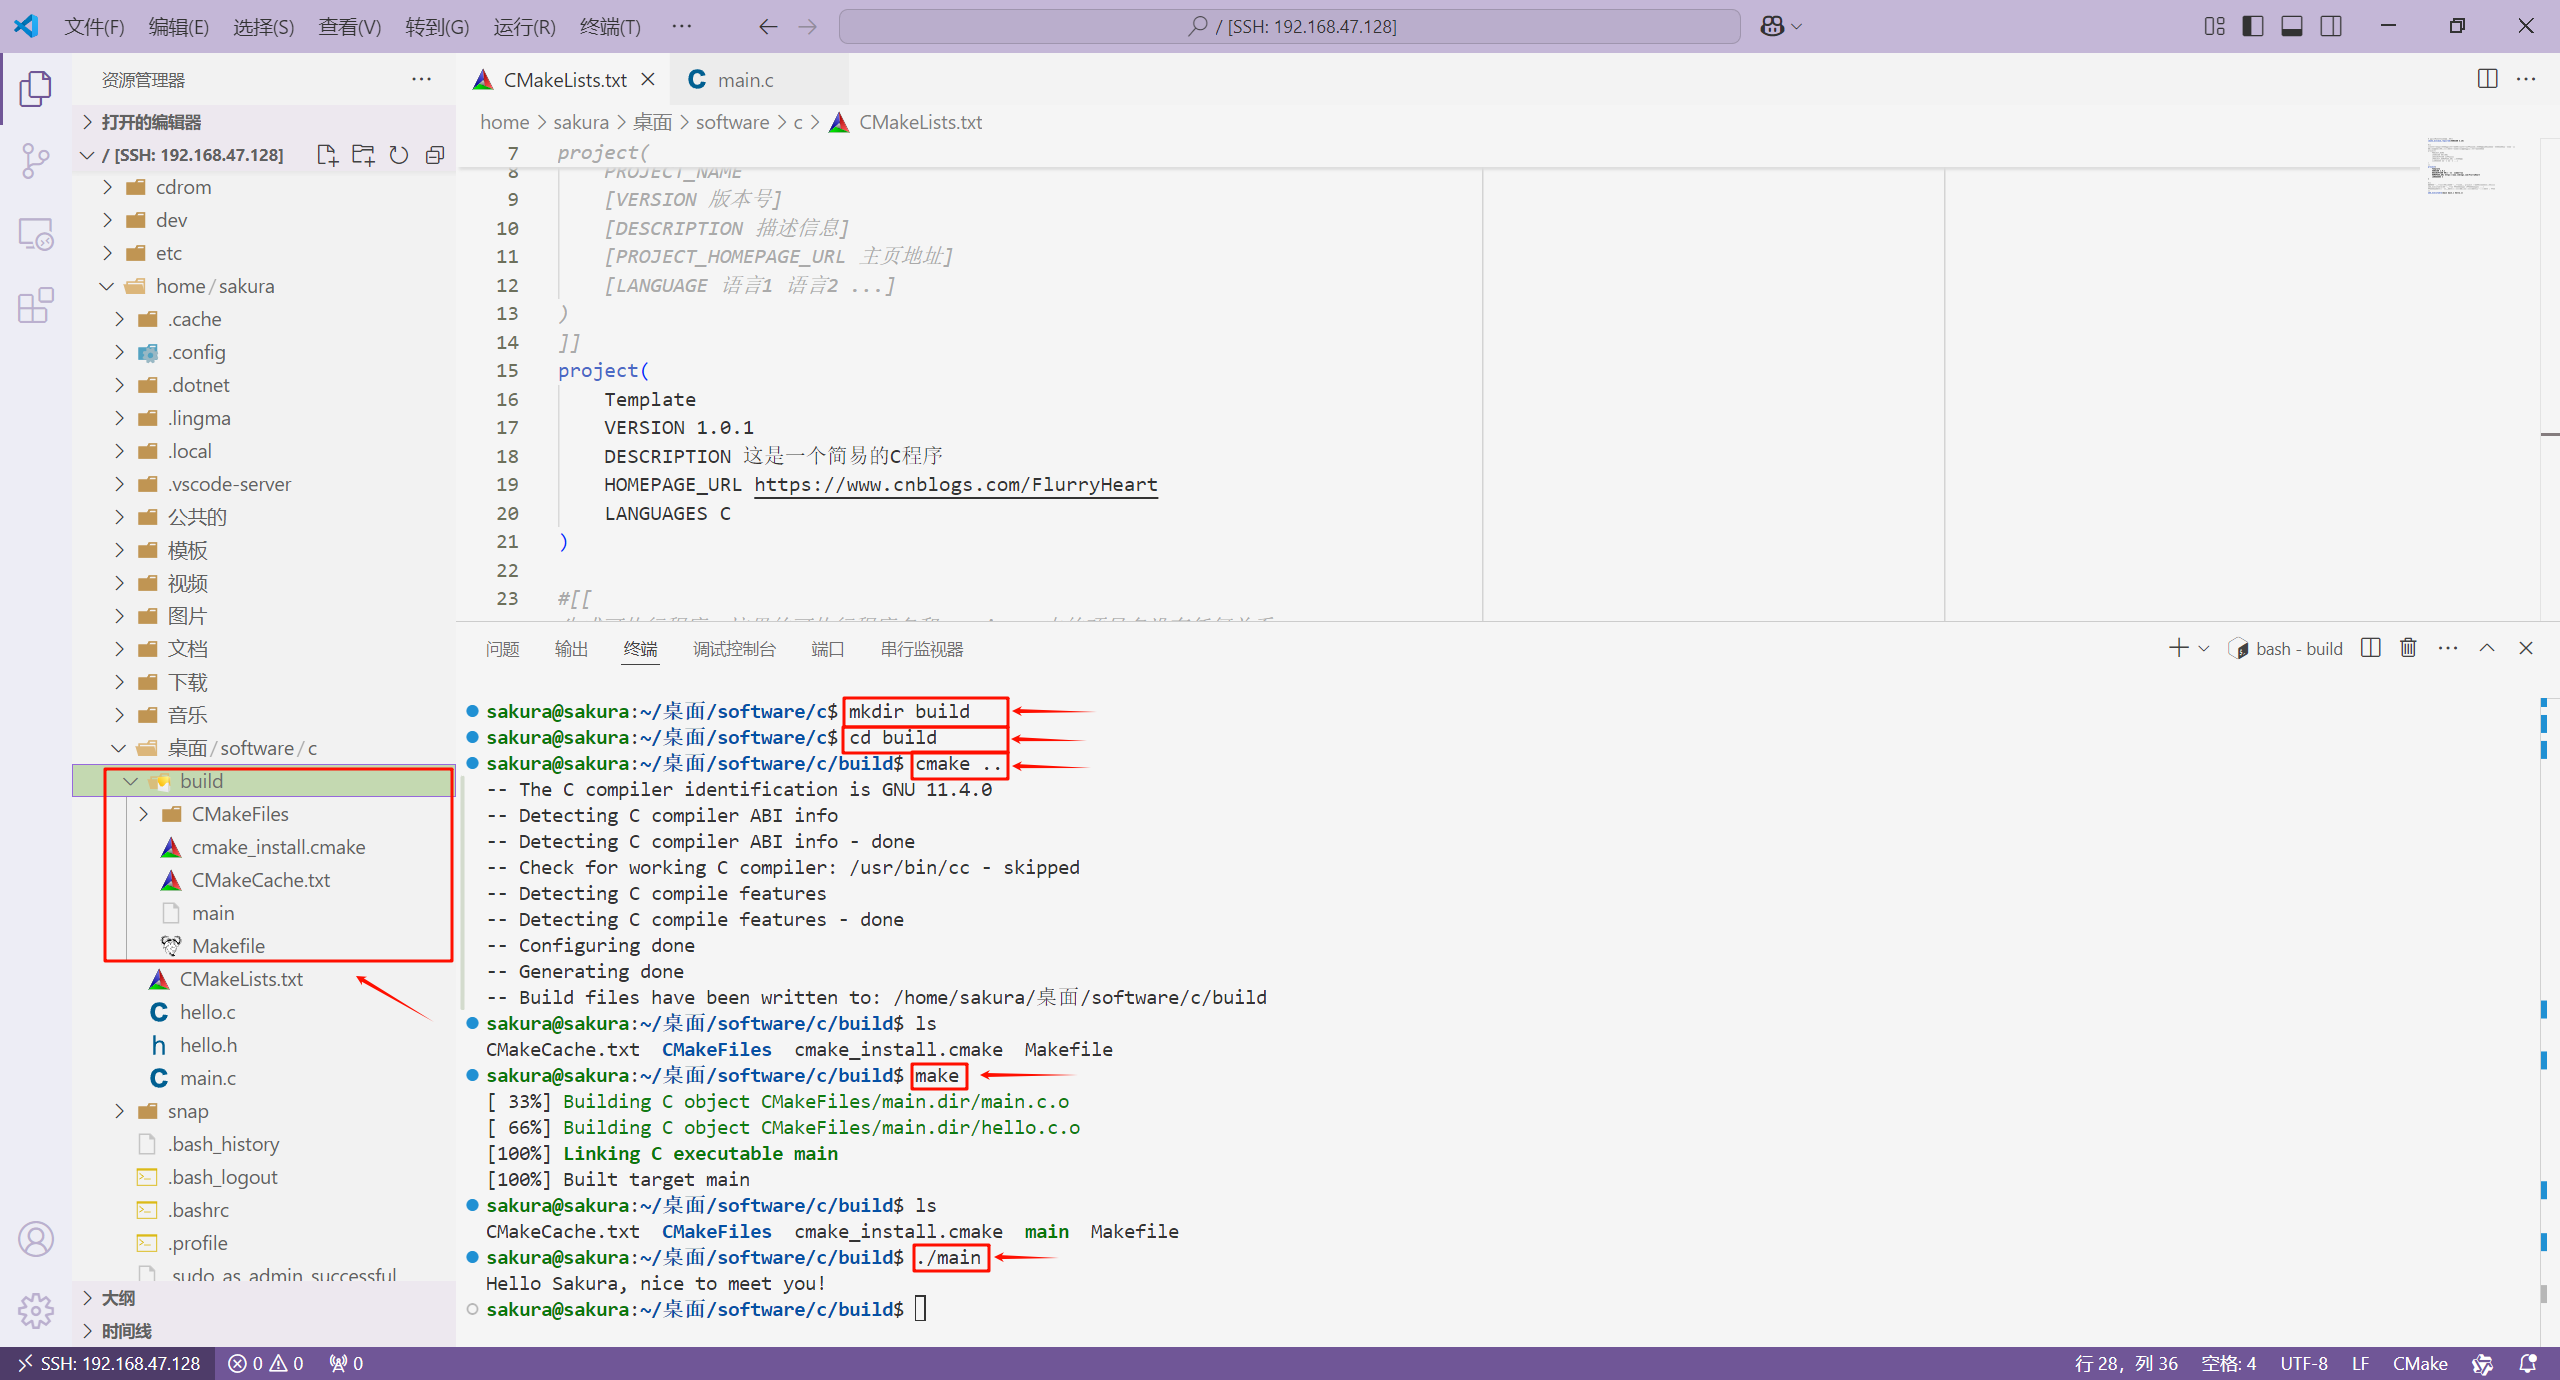Screen dimensions: 2560x1380
Task: Toggle the Problems tab in panel
Action: (499, 648)
